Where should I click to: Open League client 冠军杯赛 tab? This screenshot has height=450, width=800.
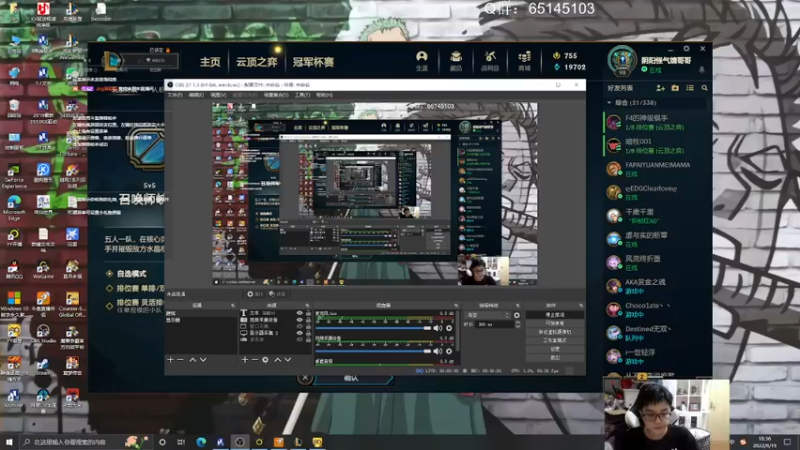click(313, 62)
